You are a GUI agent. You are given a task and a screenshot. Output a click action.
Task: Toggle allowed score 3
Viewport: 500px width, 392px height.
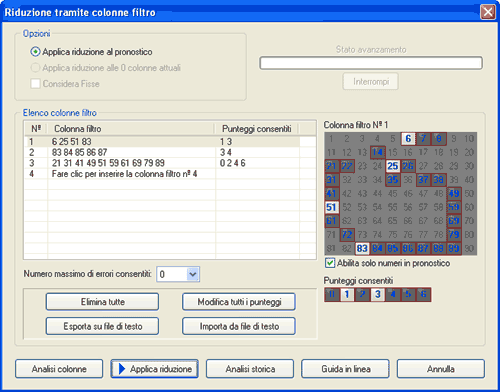378,294
